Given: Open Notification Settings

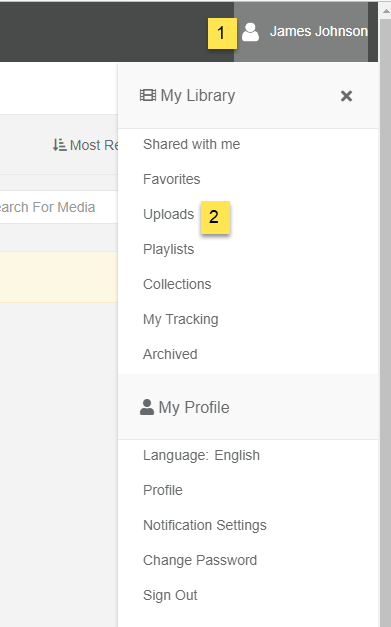Looking at the screenshot, I should [205, 525].
